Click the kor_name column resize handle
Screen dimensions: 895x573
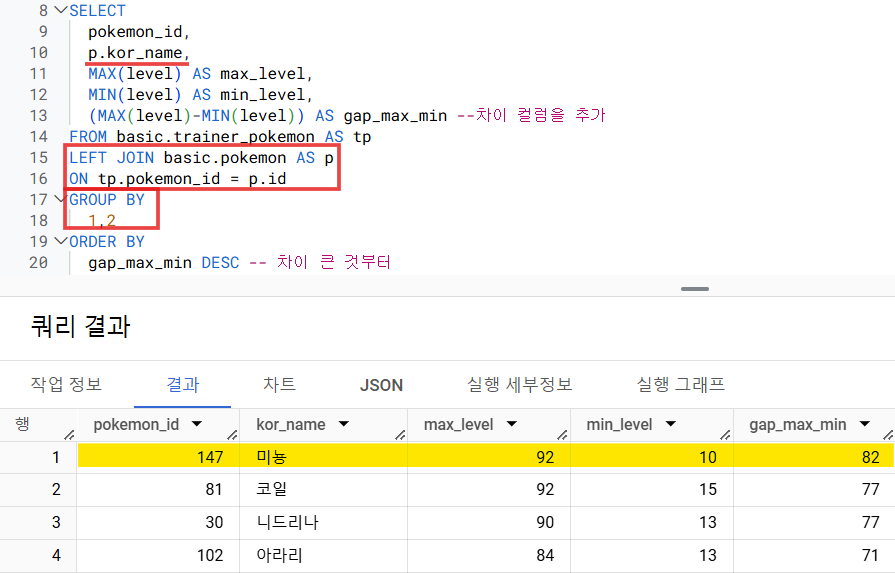click(400, 435)
